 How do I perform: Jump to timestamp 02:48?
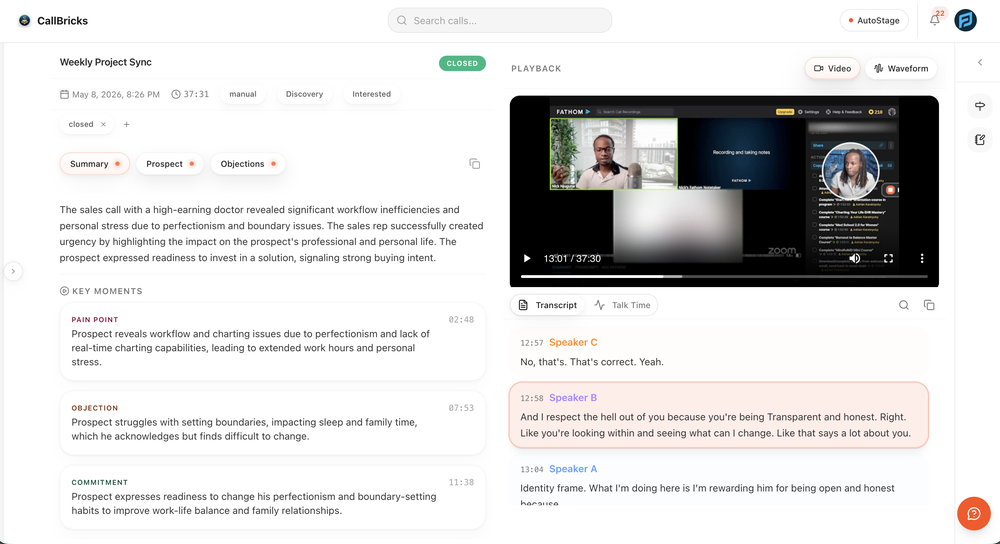pyautogui.click(x=460, y=320)
